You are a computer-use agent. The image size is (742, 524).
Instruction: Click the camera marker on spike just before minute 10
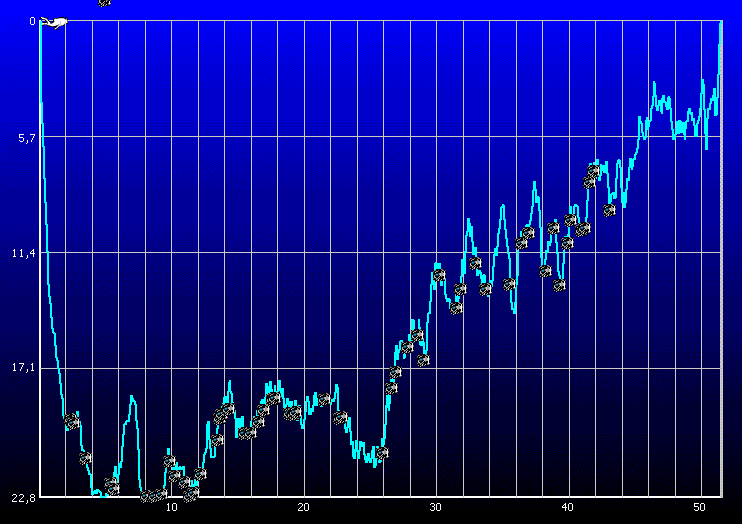click(x=169, y=461)
